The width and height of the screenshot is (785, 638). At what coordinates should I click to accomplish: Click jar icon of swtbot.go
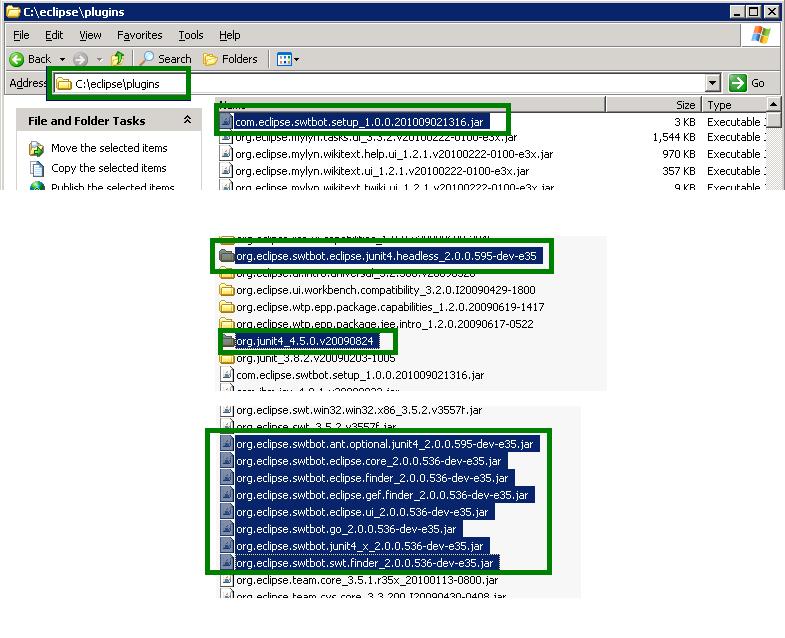tap(227, 529)
